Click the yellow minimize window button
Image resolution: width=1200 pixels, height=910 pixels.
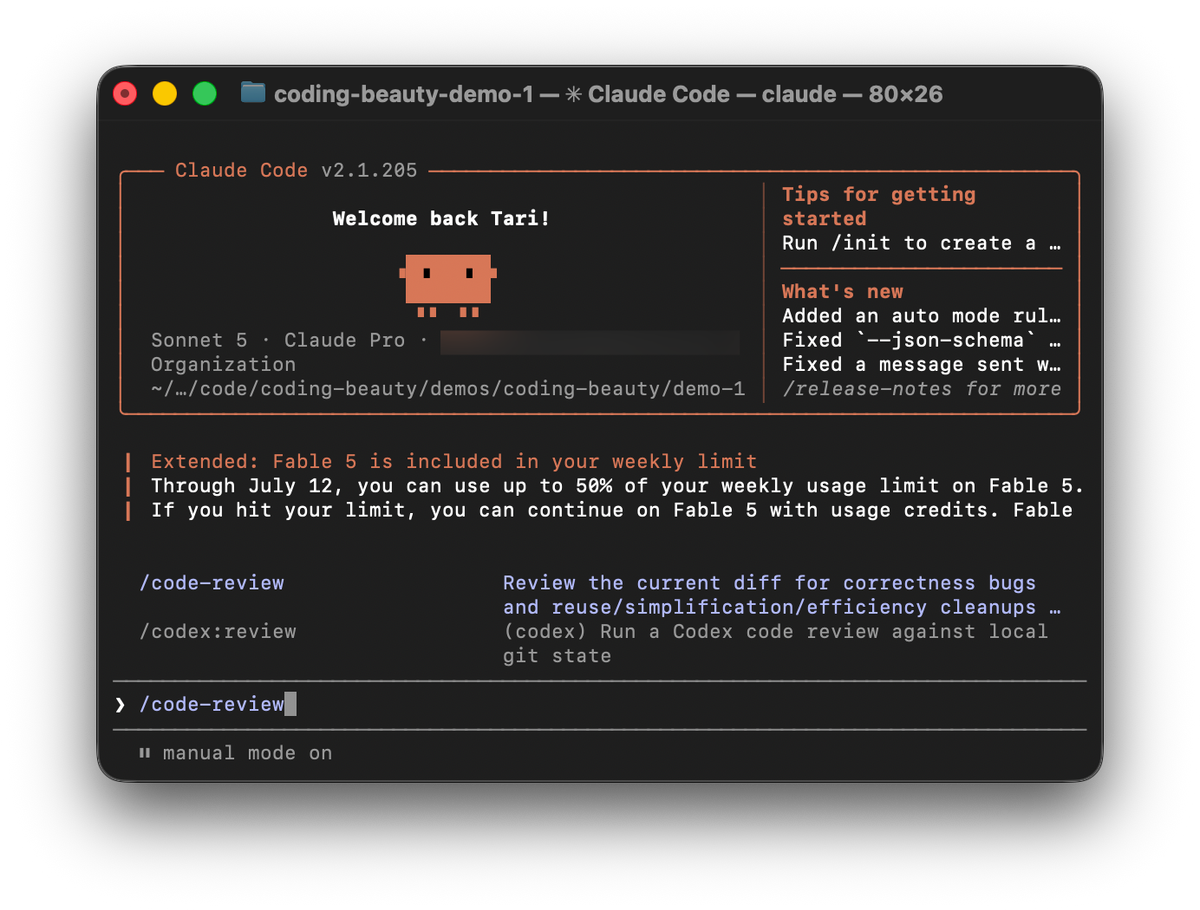click(x=164, y=94)
